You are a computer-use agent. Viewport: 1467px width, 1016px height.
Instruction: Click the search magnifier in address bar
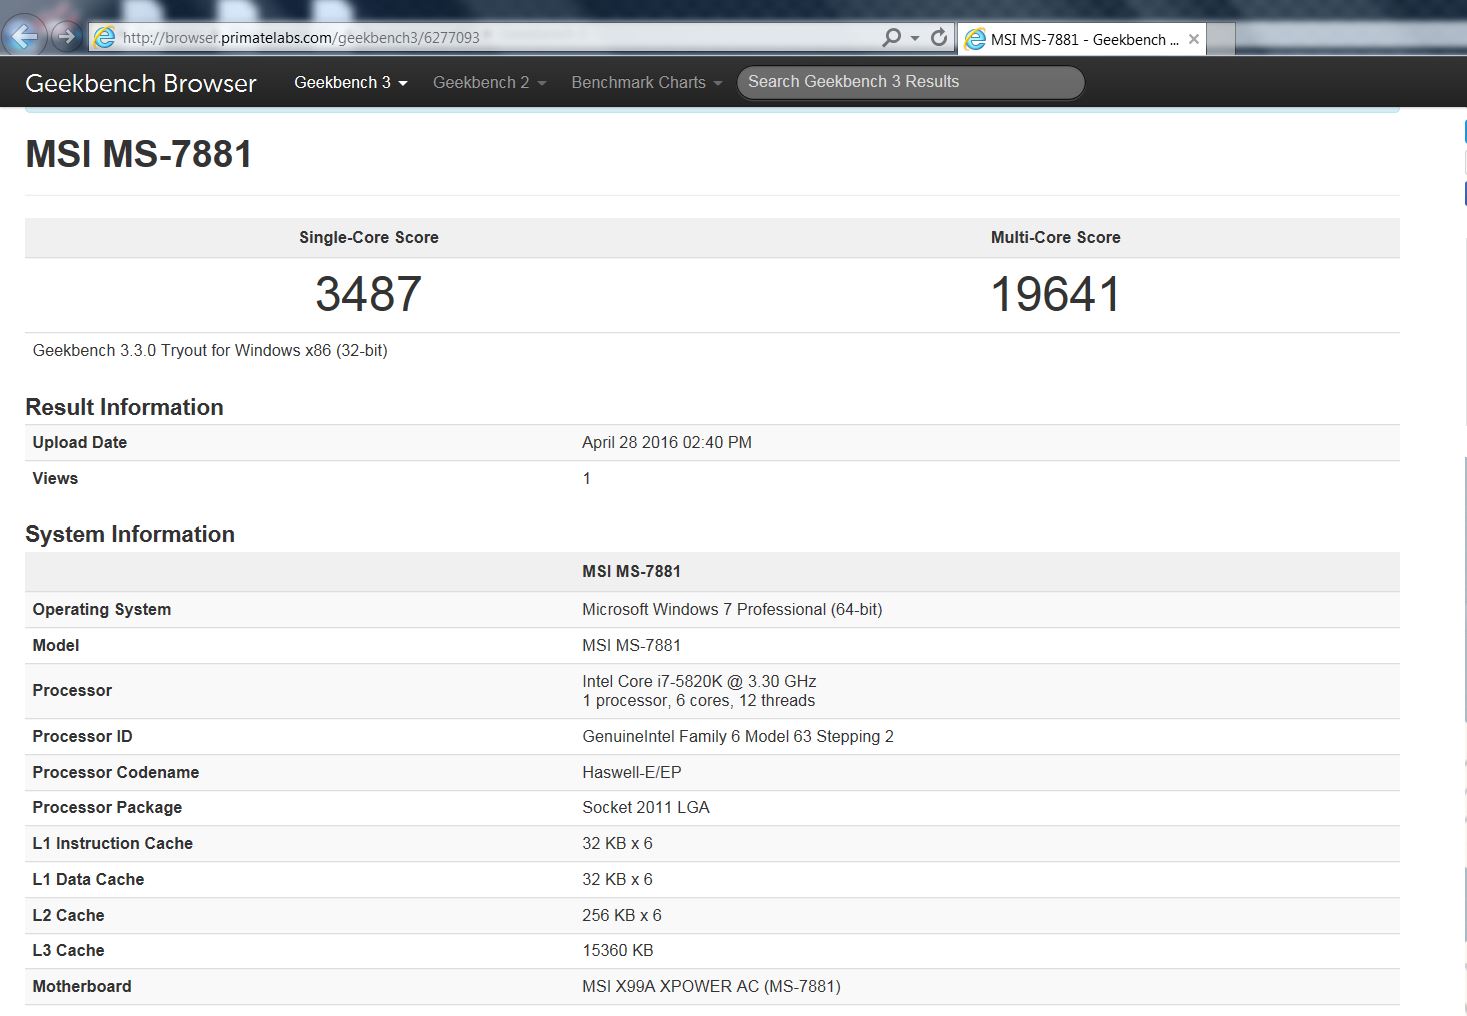891,38
